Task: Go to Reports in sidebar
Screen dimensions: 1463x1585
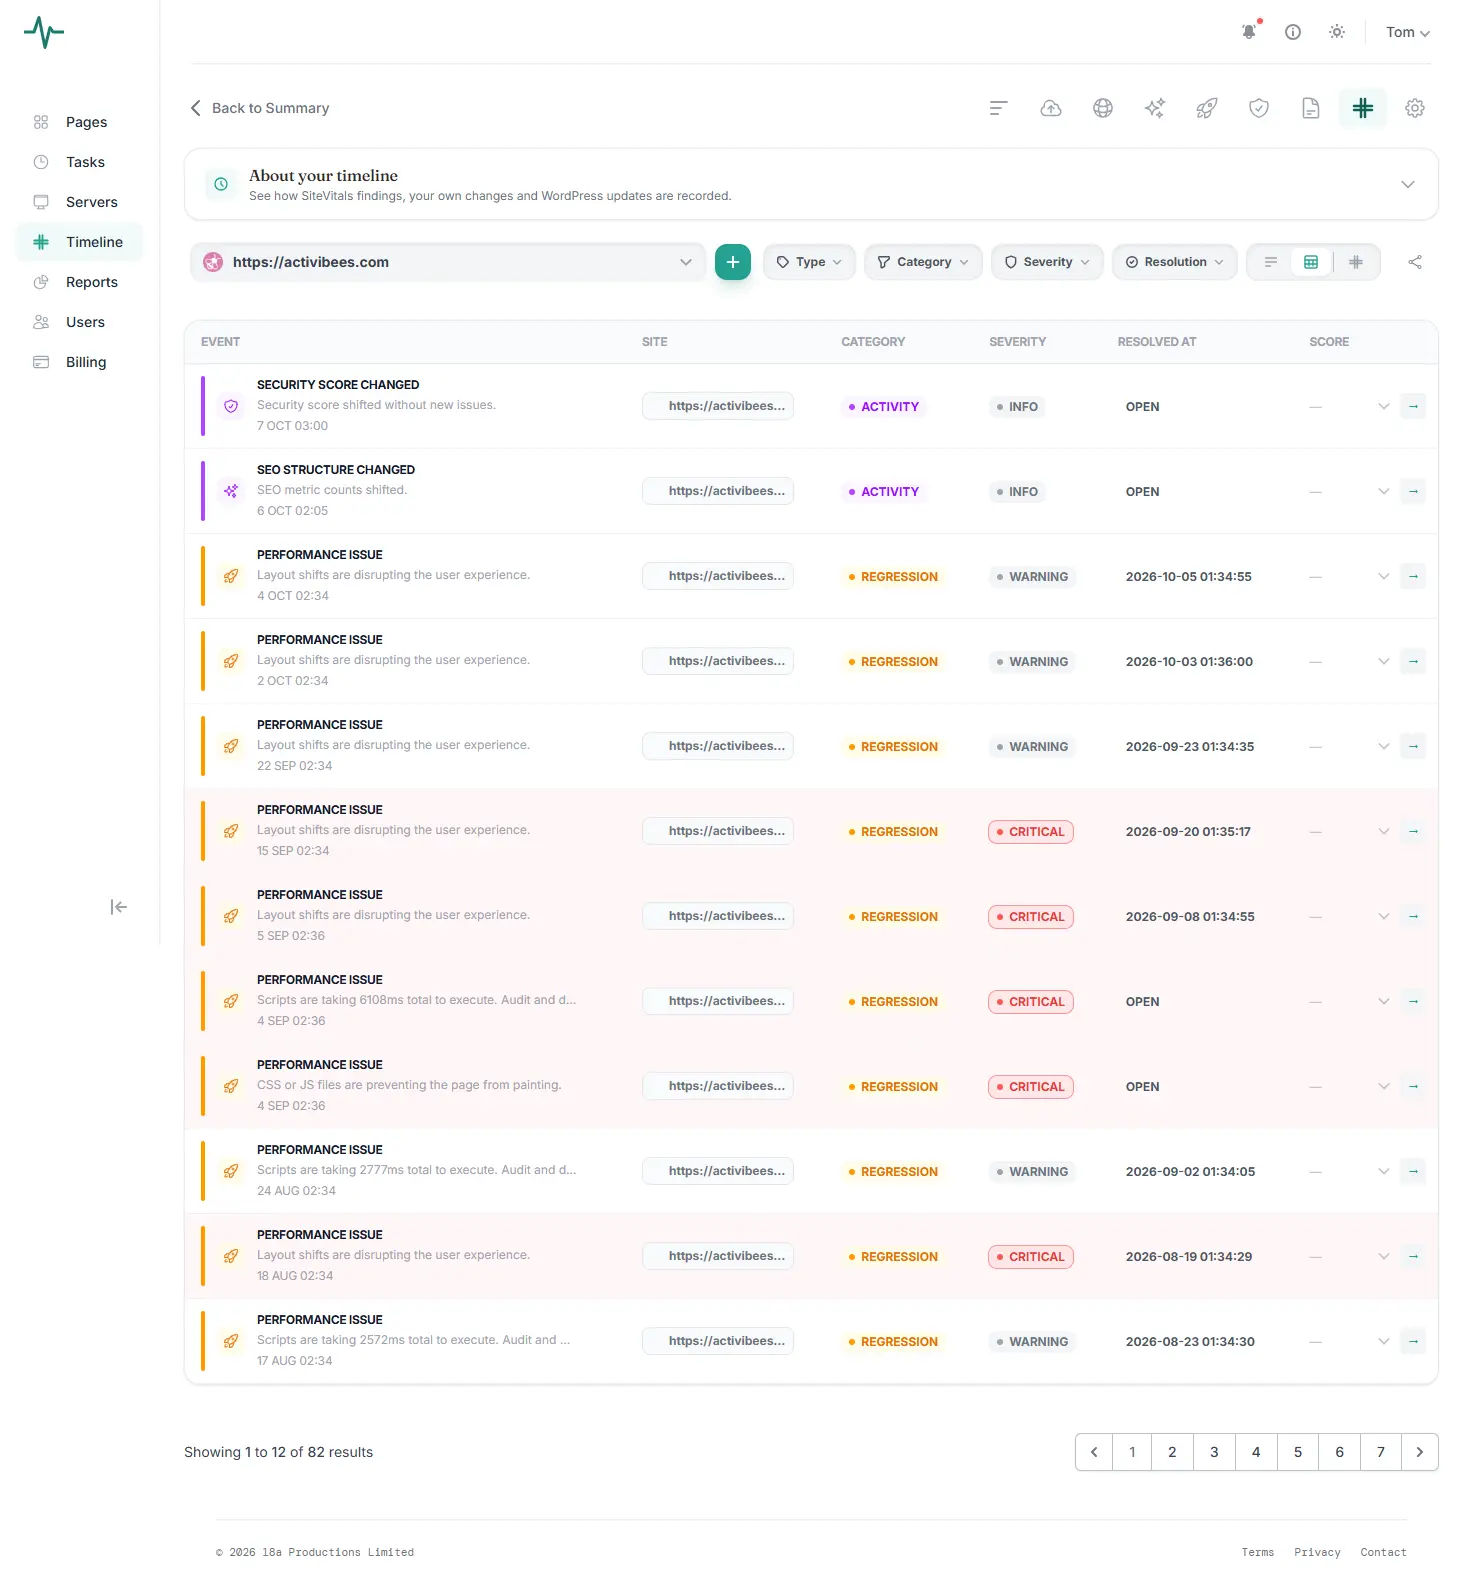Action: point(80,282)
